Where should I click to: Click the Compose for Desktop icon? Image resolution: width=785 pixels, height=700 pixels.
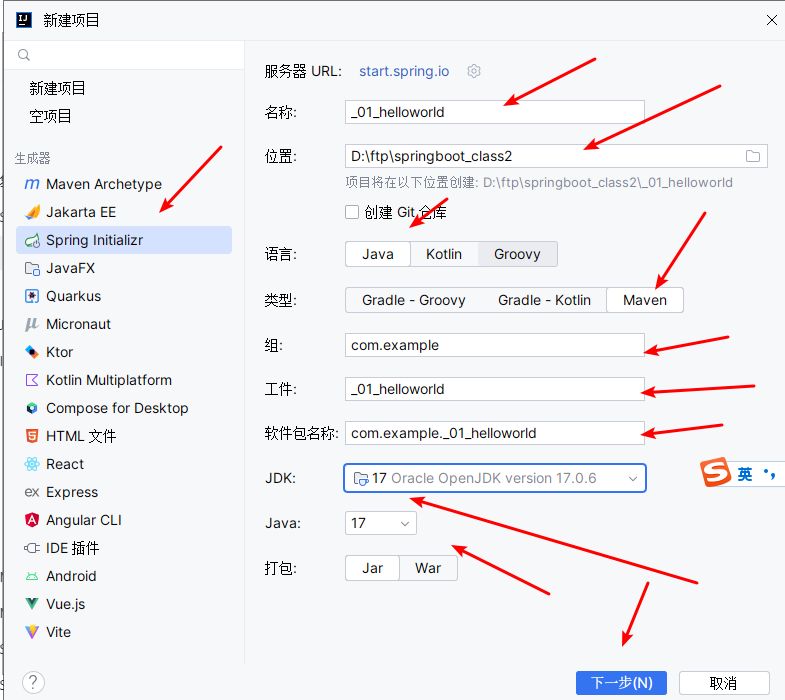32,409
